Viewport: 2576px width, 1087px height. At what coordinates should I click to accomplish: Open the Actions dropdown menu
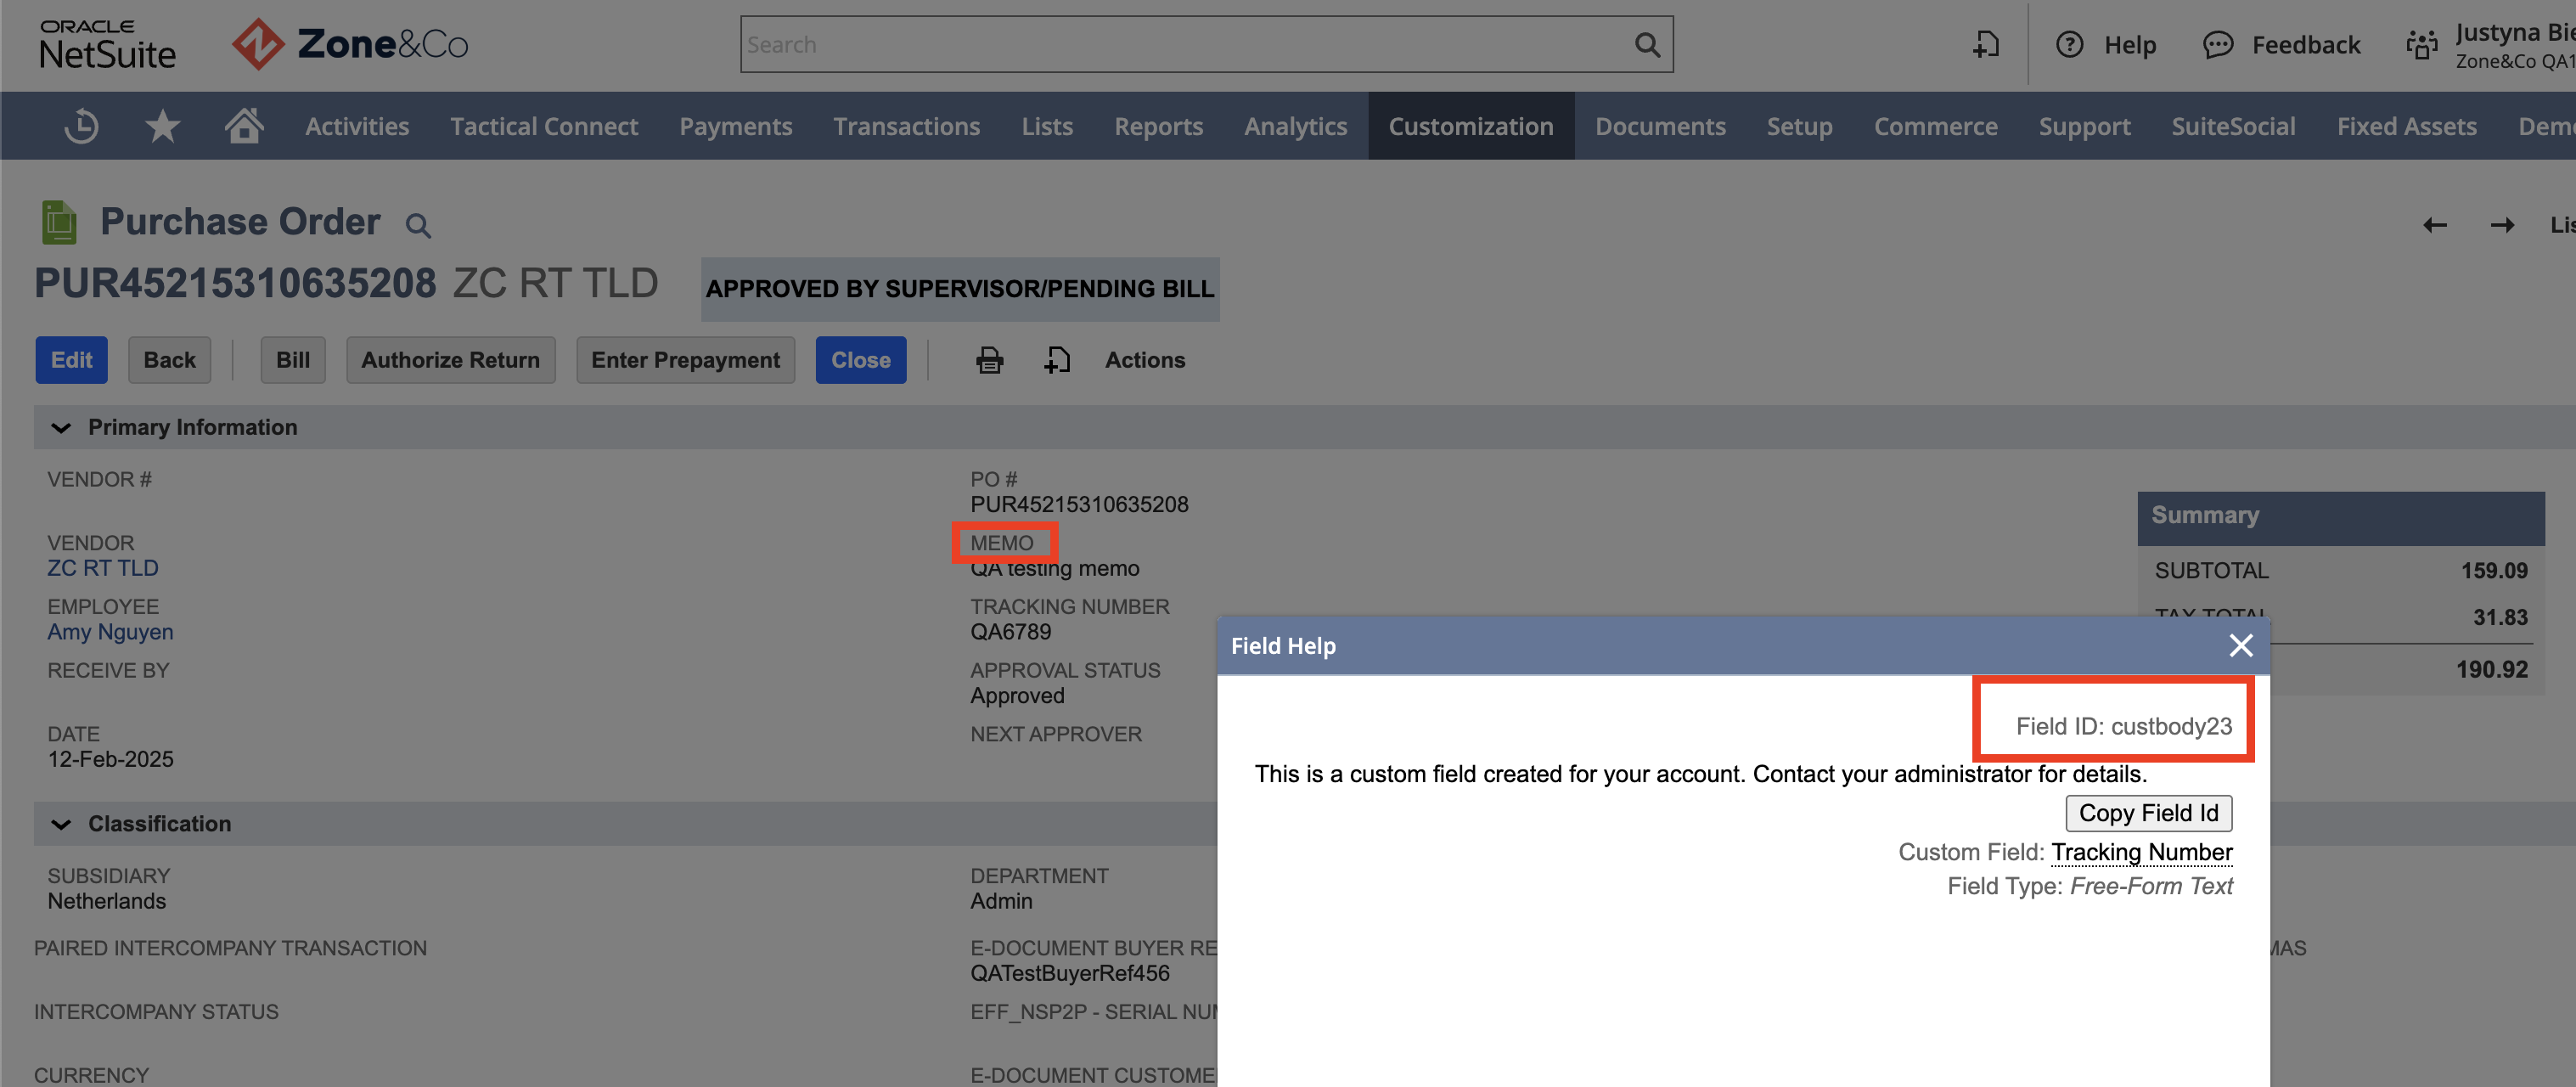(1145, 360)
